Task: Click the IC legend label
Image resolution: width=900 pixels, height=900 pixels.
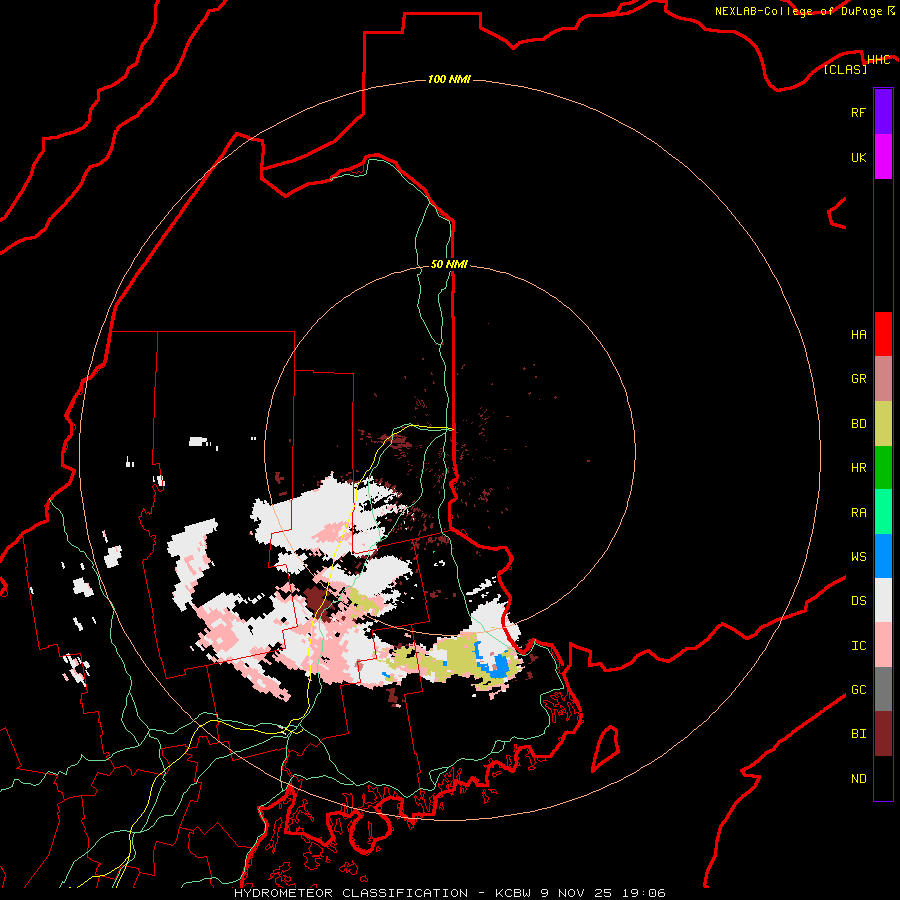Action: click(858, 646)
